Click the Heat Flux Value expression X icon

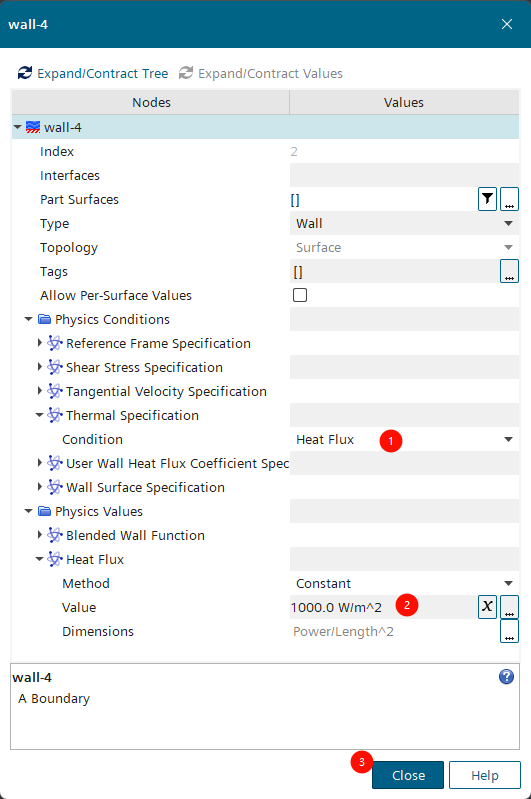pyautogui.click(x=487, y=606)
